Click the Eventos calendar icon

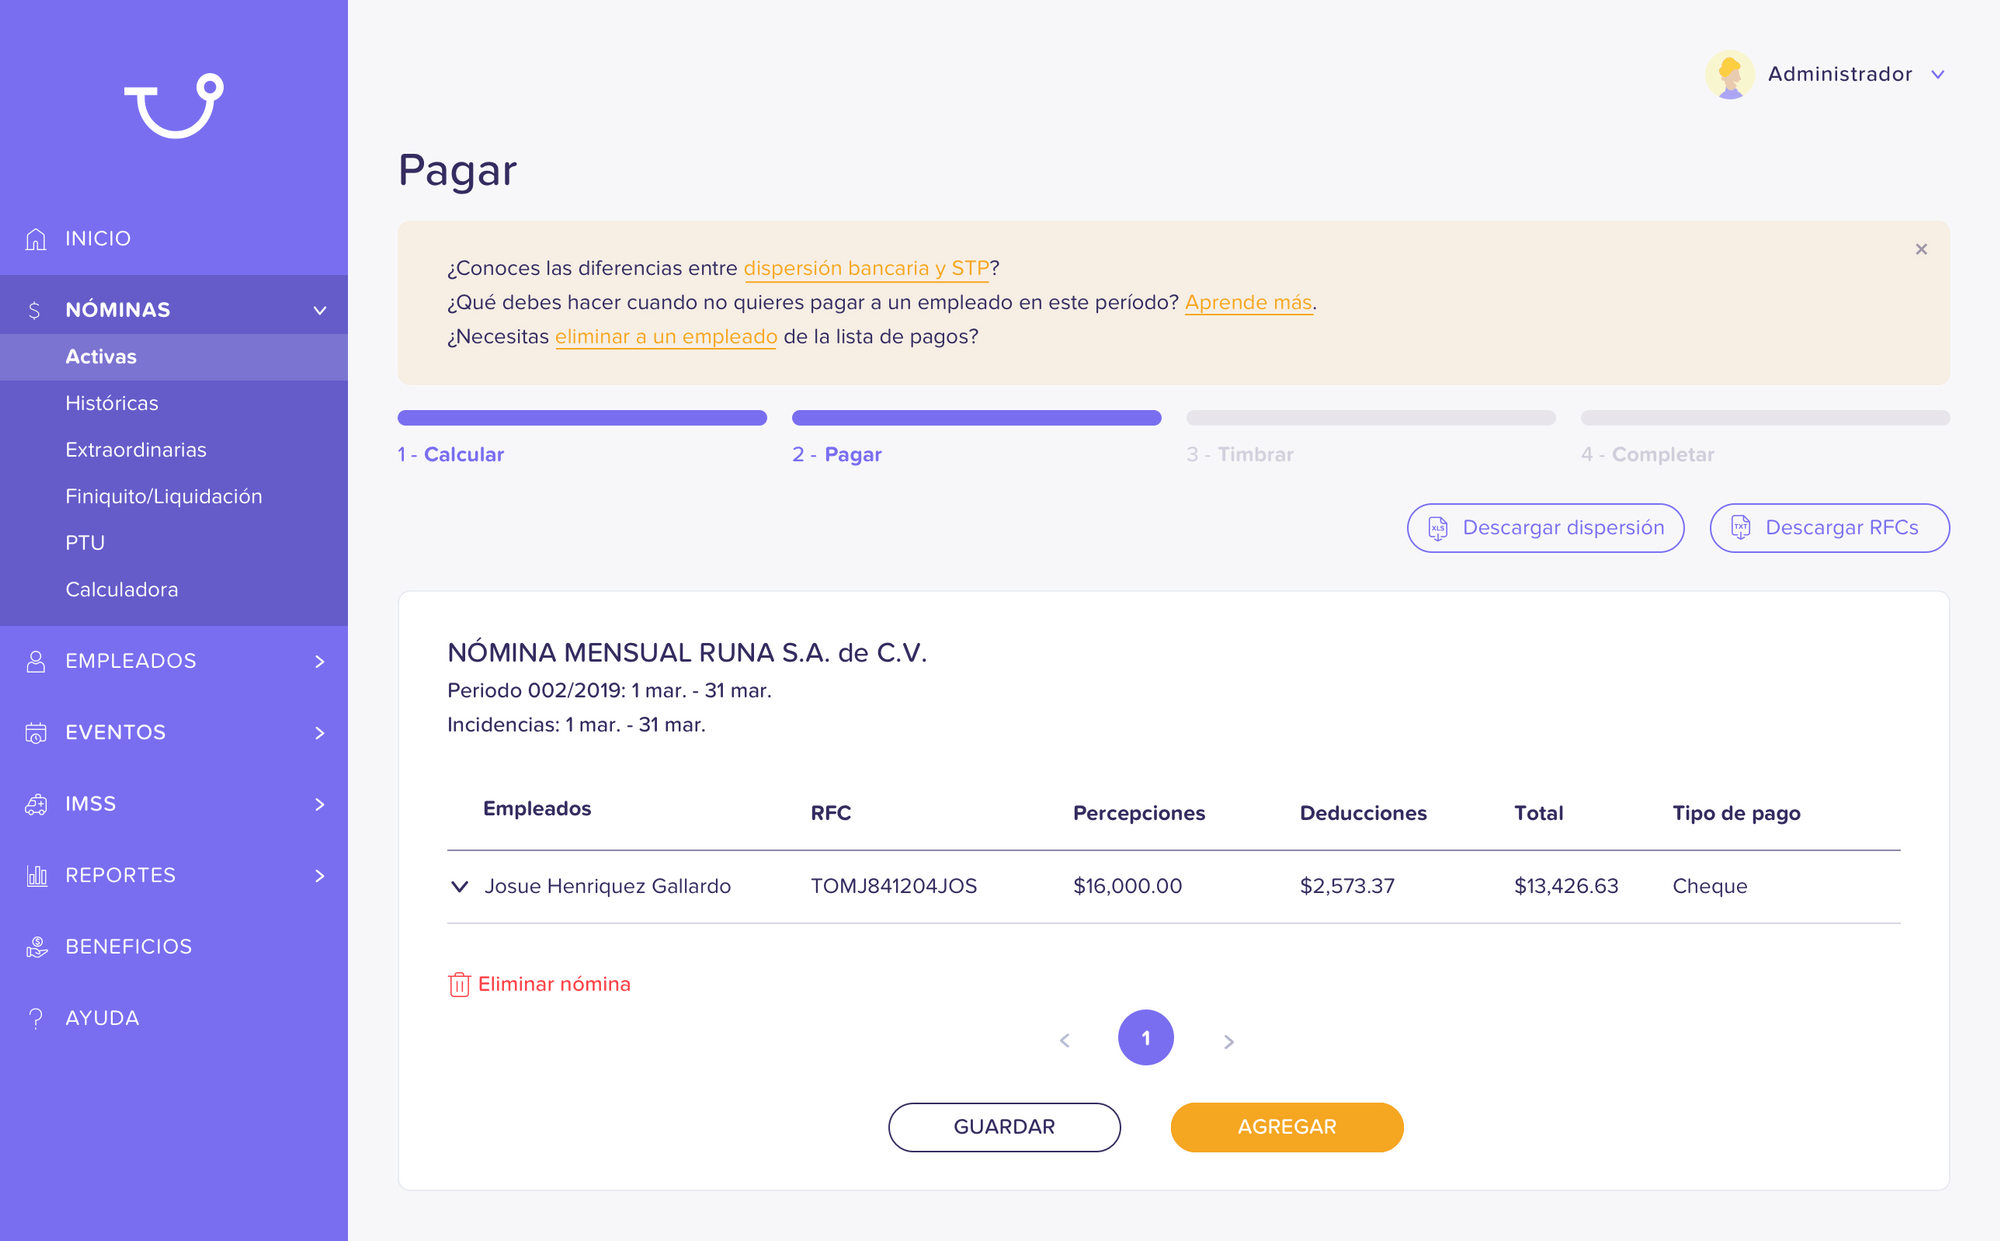click(35, 732)
